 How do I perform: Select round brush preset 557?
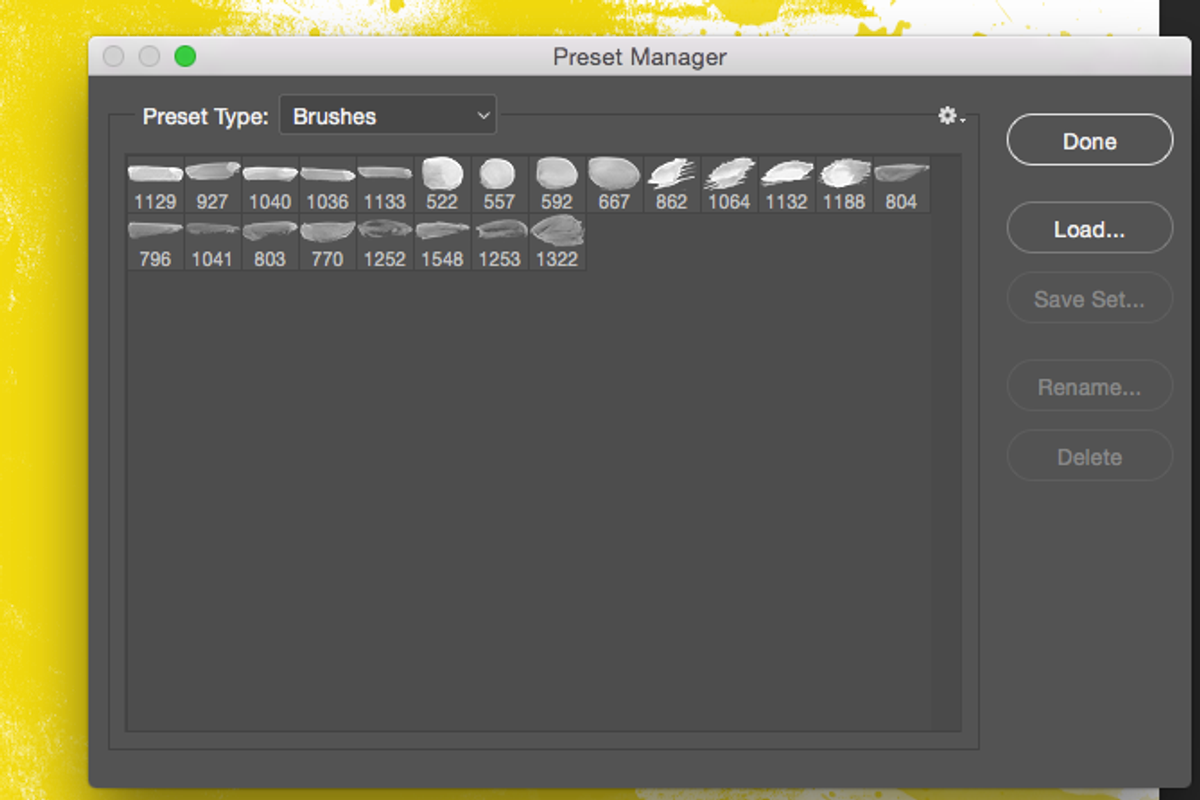coord(499,185)
